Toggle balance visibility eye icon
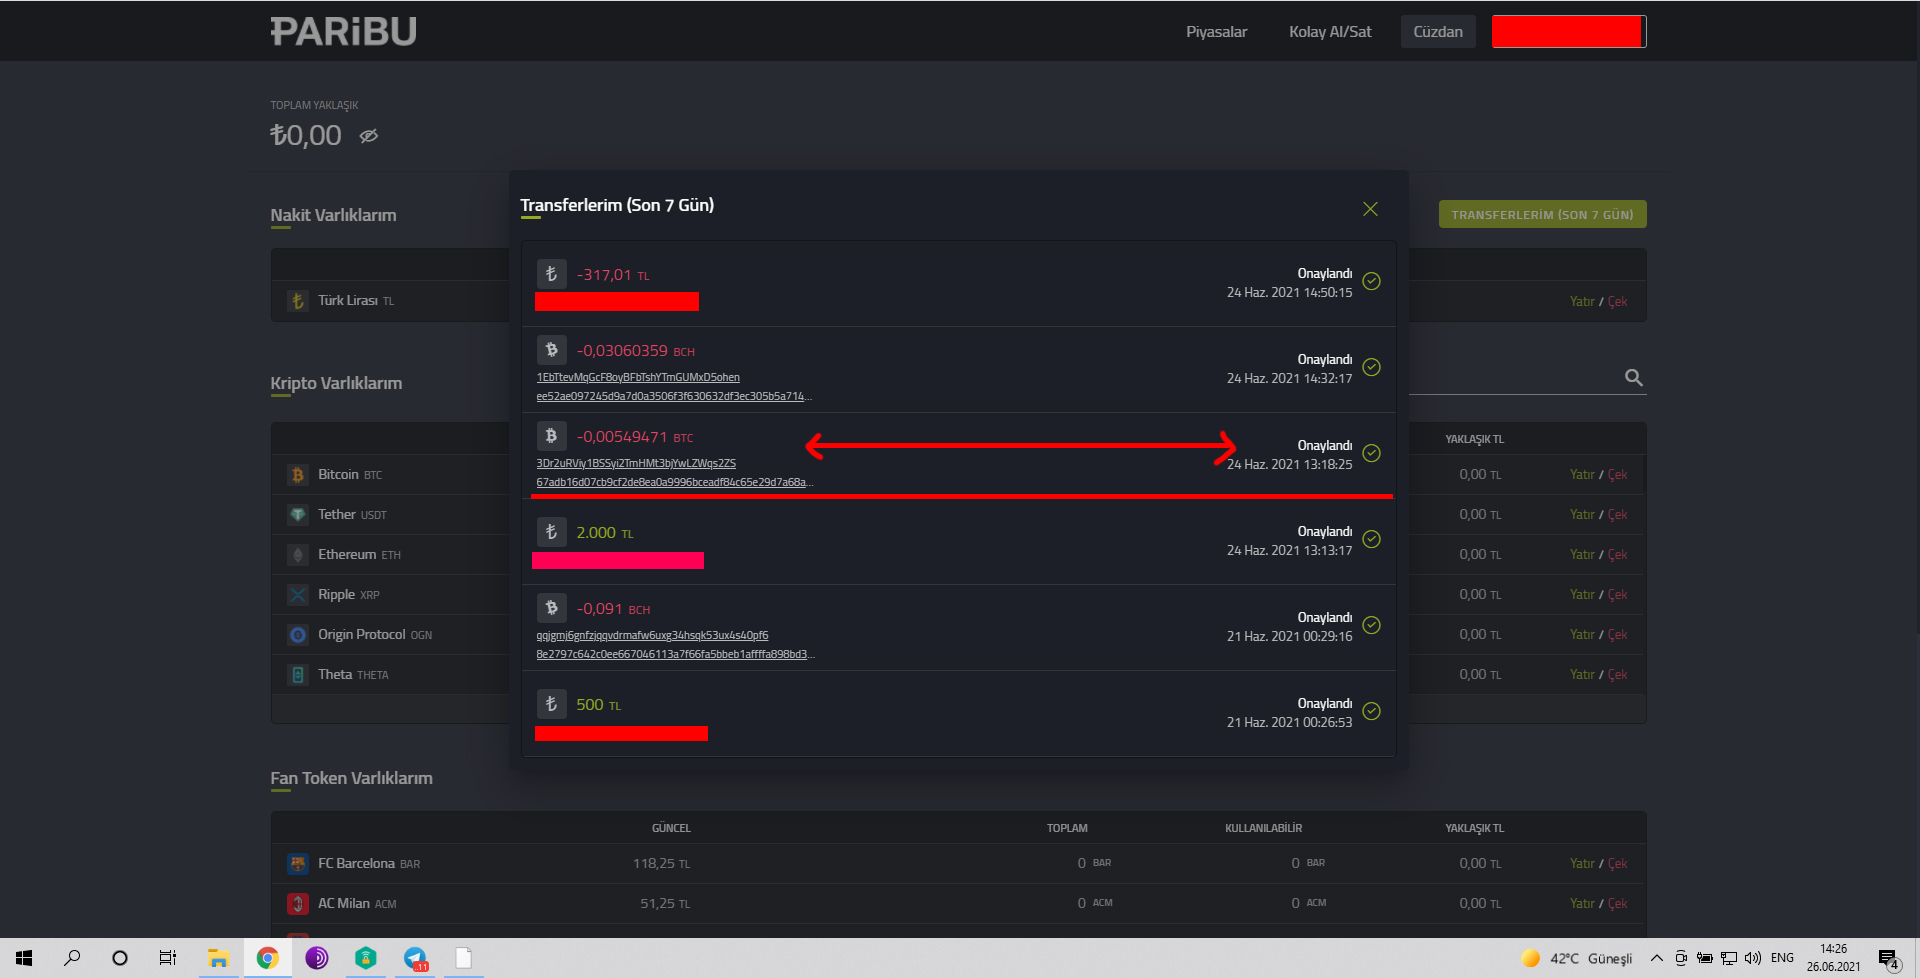 click(x=369, y=136)
